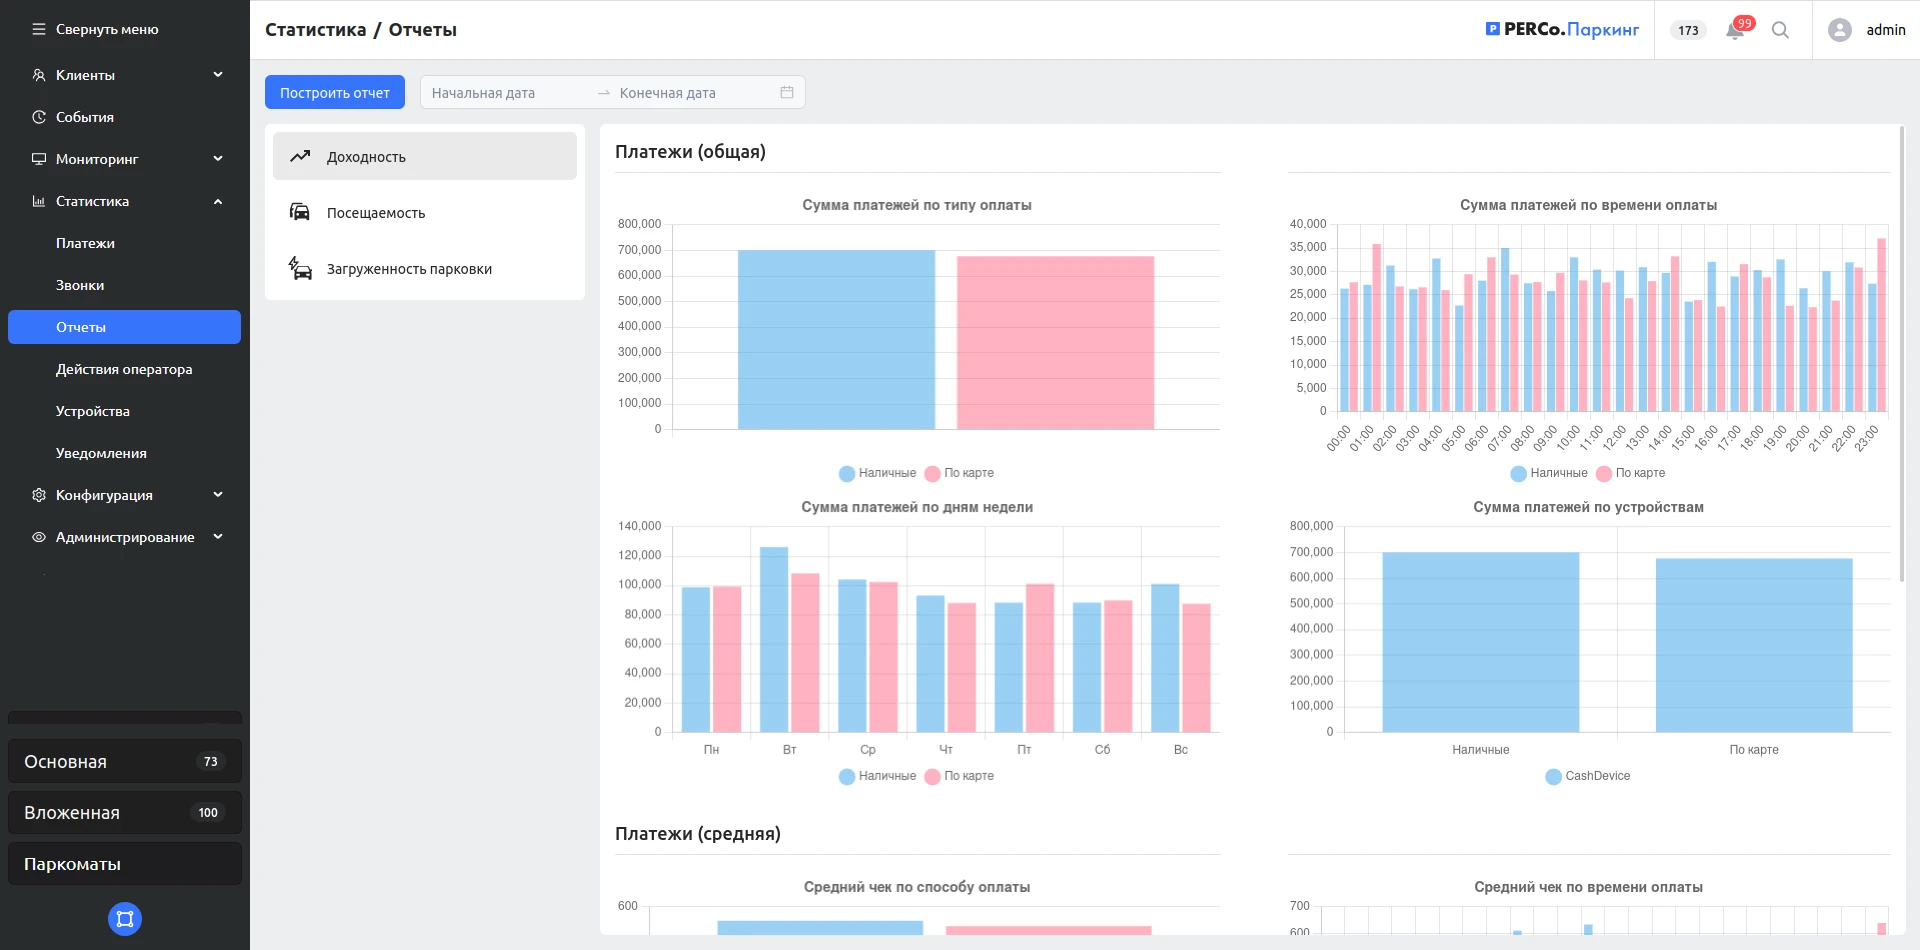1920x950 pixels.
Task: Open search via magnifier icon
Action: [1780, 30]
